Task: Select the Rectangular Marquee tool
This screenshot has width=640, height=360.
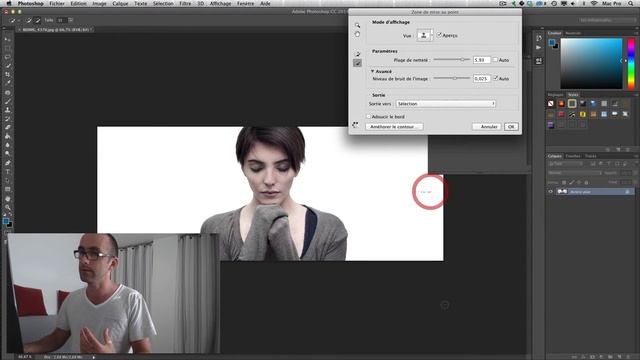Action: (7, 48)
